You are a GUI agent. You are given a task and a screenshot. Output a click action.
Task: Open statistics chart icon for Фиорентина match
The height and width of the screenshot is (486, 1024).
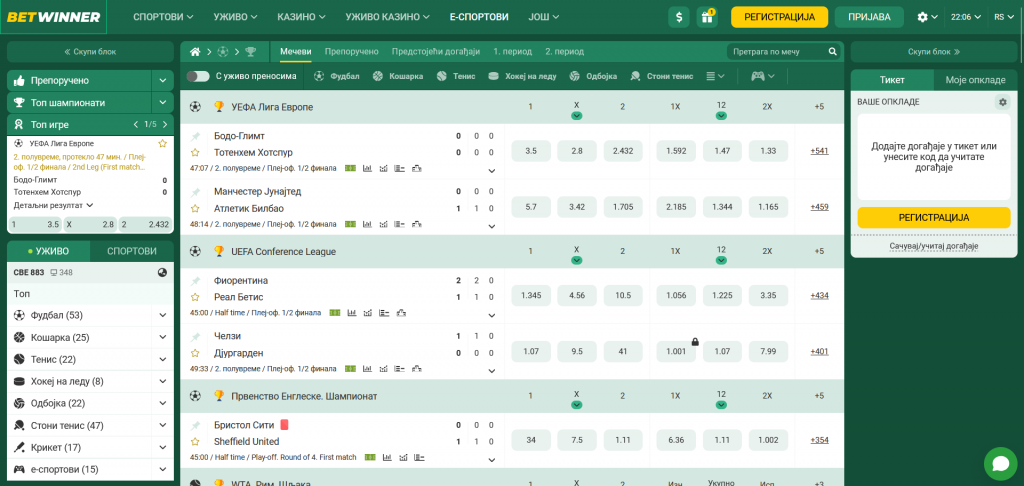(352, 313)
